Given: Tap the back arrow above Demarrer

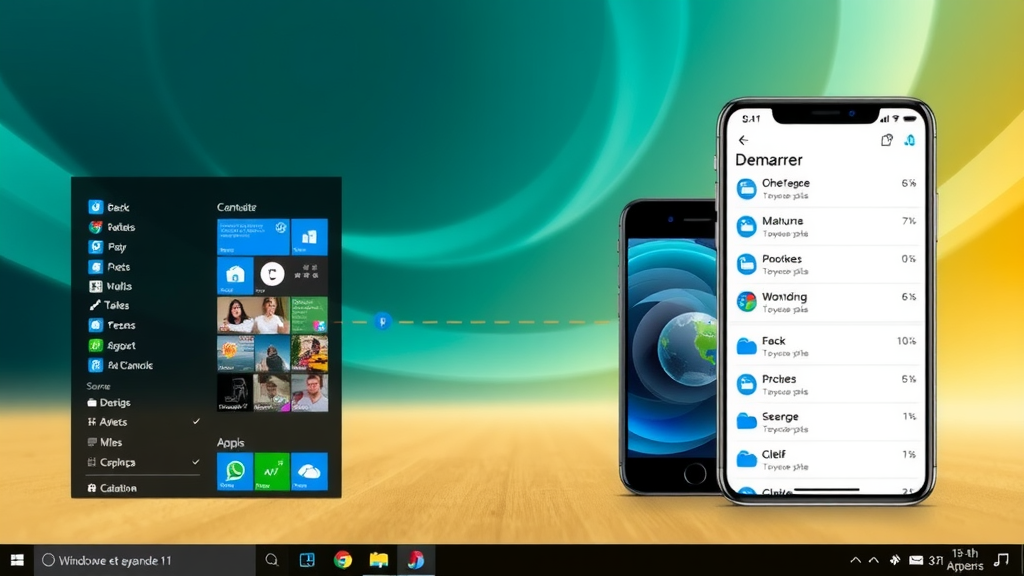Looking at the screenshot, I should coord(742,139).
